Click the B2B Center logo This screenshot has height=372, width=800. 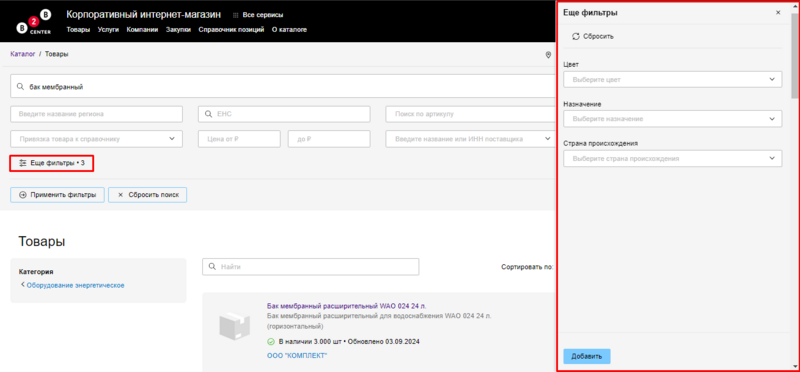pos(34,22)
